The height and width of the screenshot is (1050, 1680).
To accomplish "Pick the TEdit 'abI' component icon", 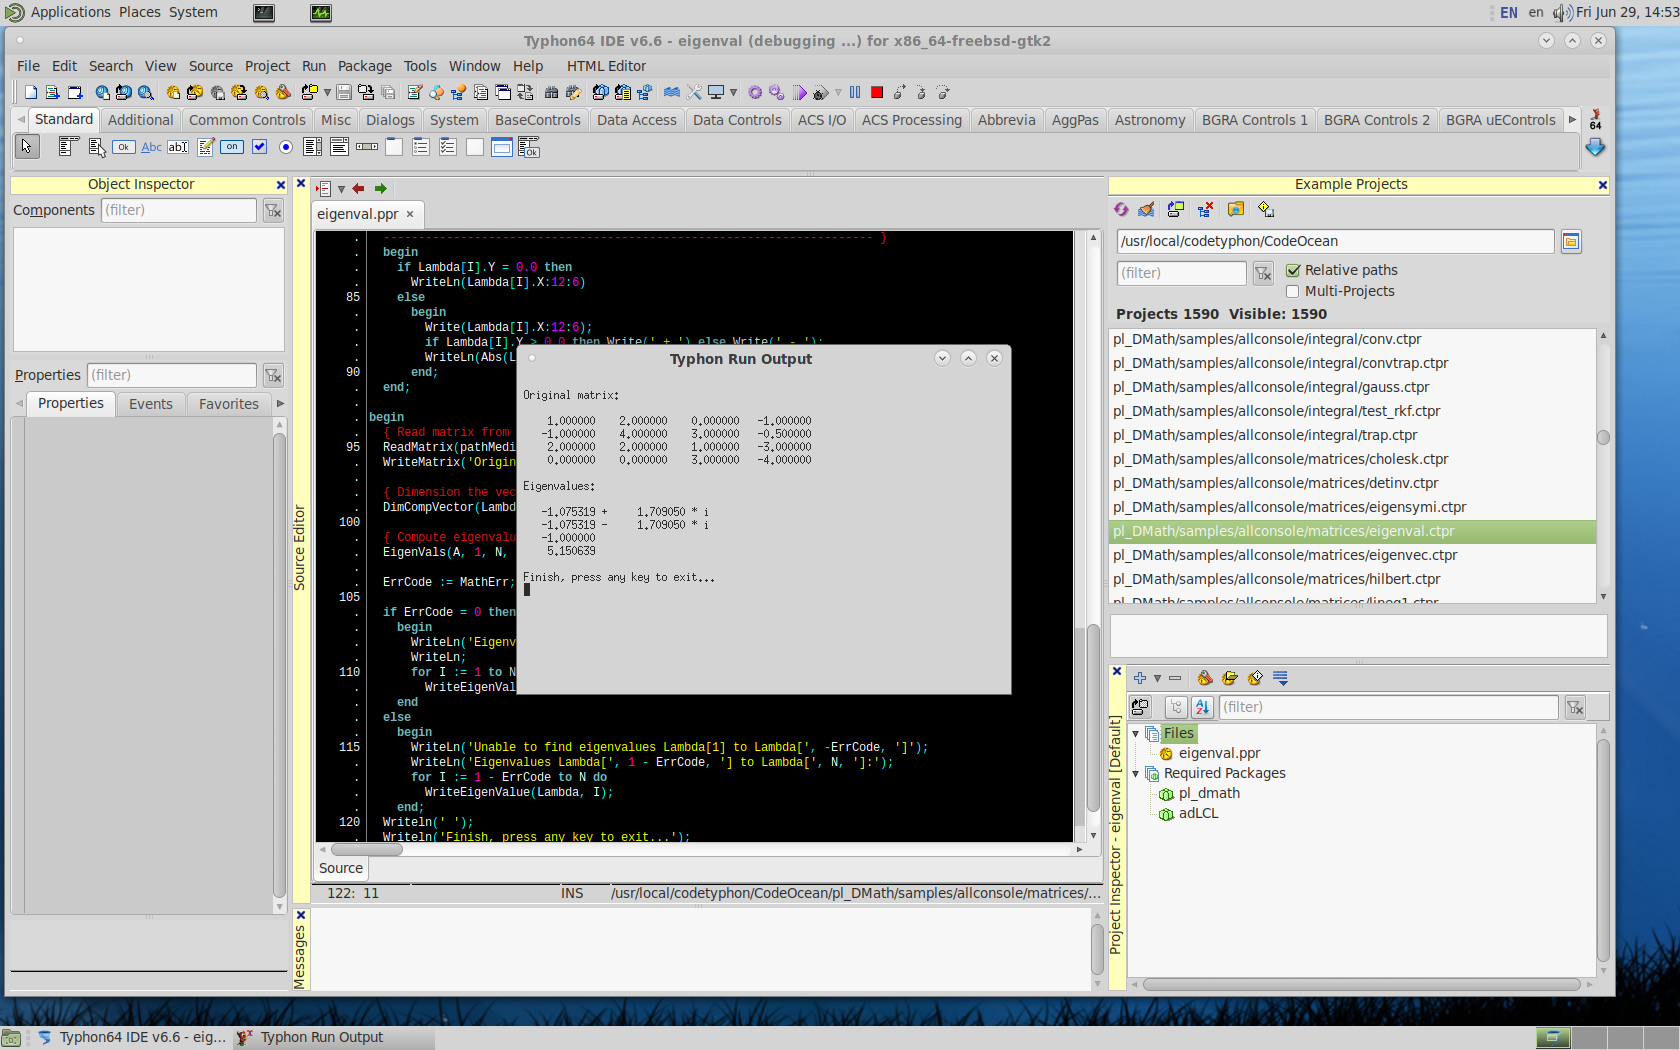I will (x=178, y=147).
